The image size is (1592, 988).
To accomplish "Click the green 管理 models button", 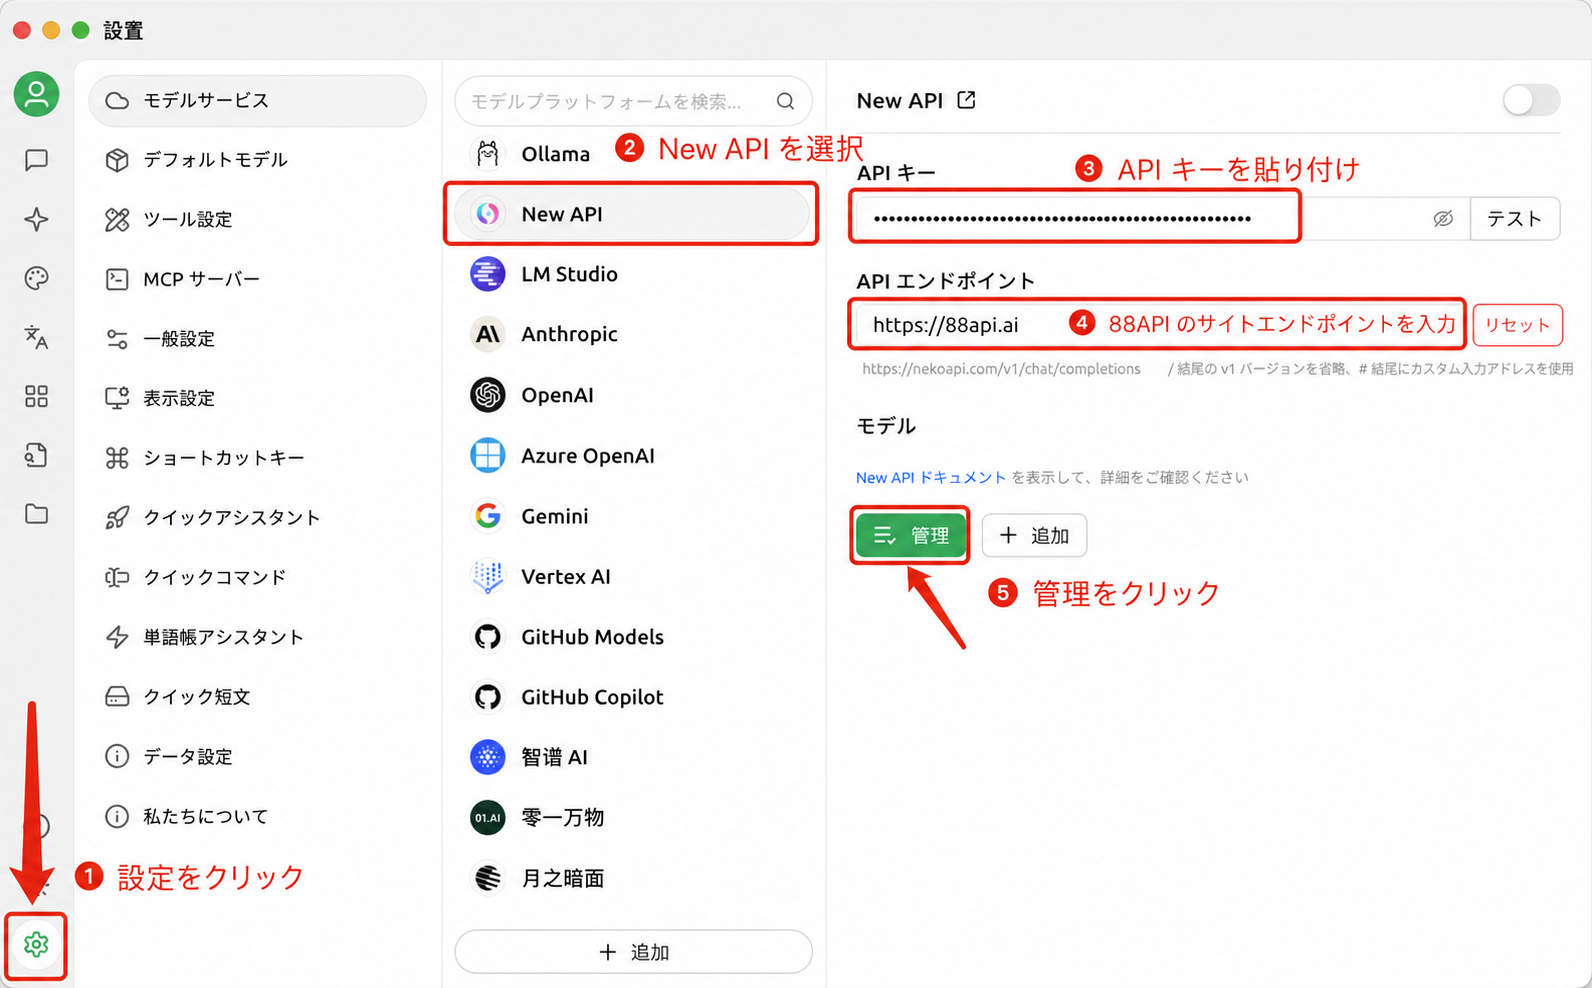I will pyautogui.click(x=910, y=536).
